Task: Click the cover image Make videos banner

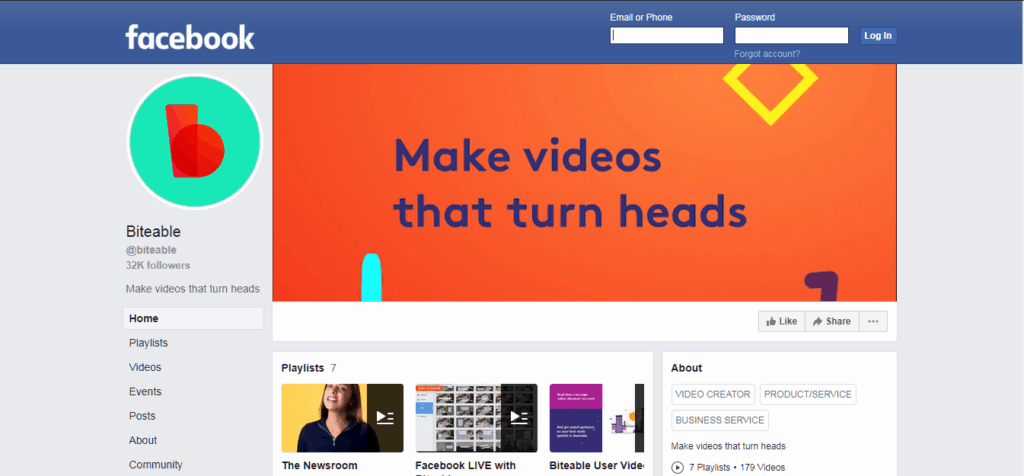Action: pyautogui.click(x=584, y=183)
